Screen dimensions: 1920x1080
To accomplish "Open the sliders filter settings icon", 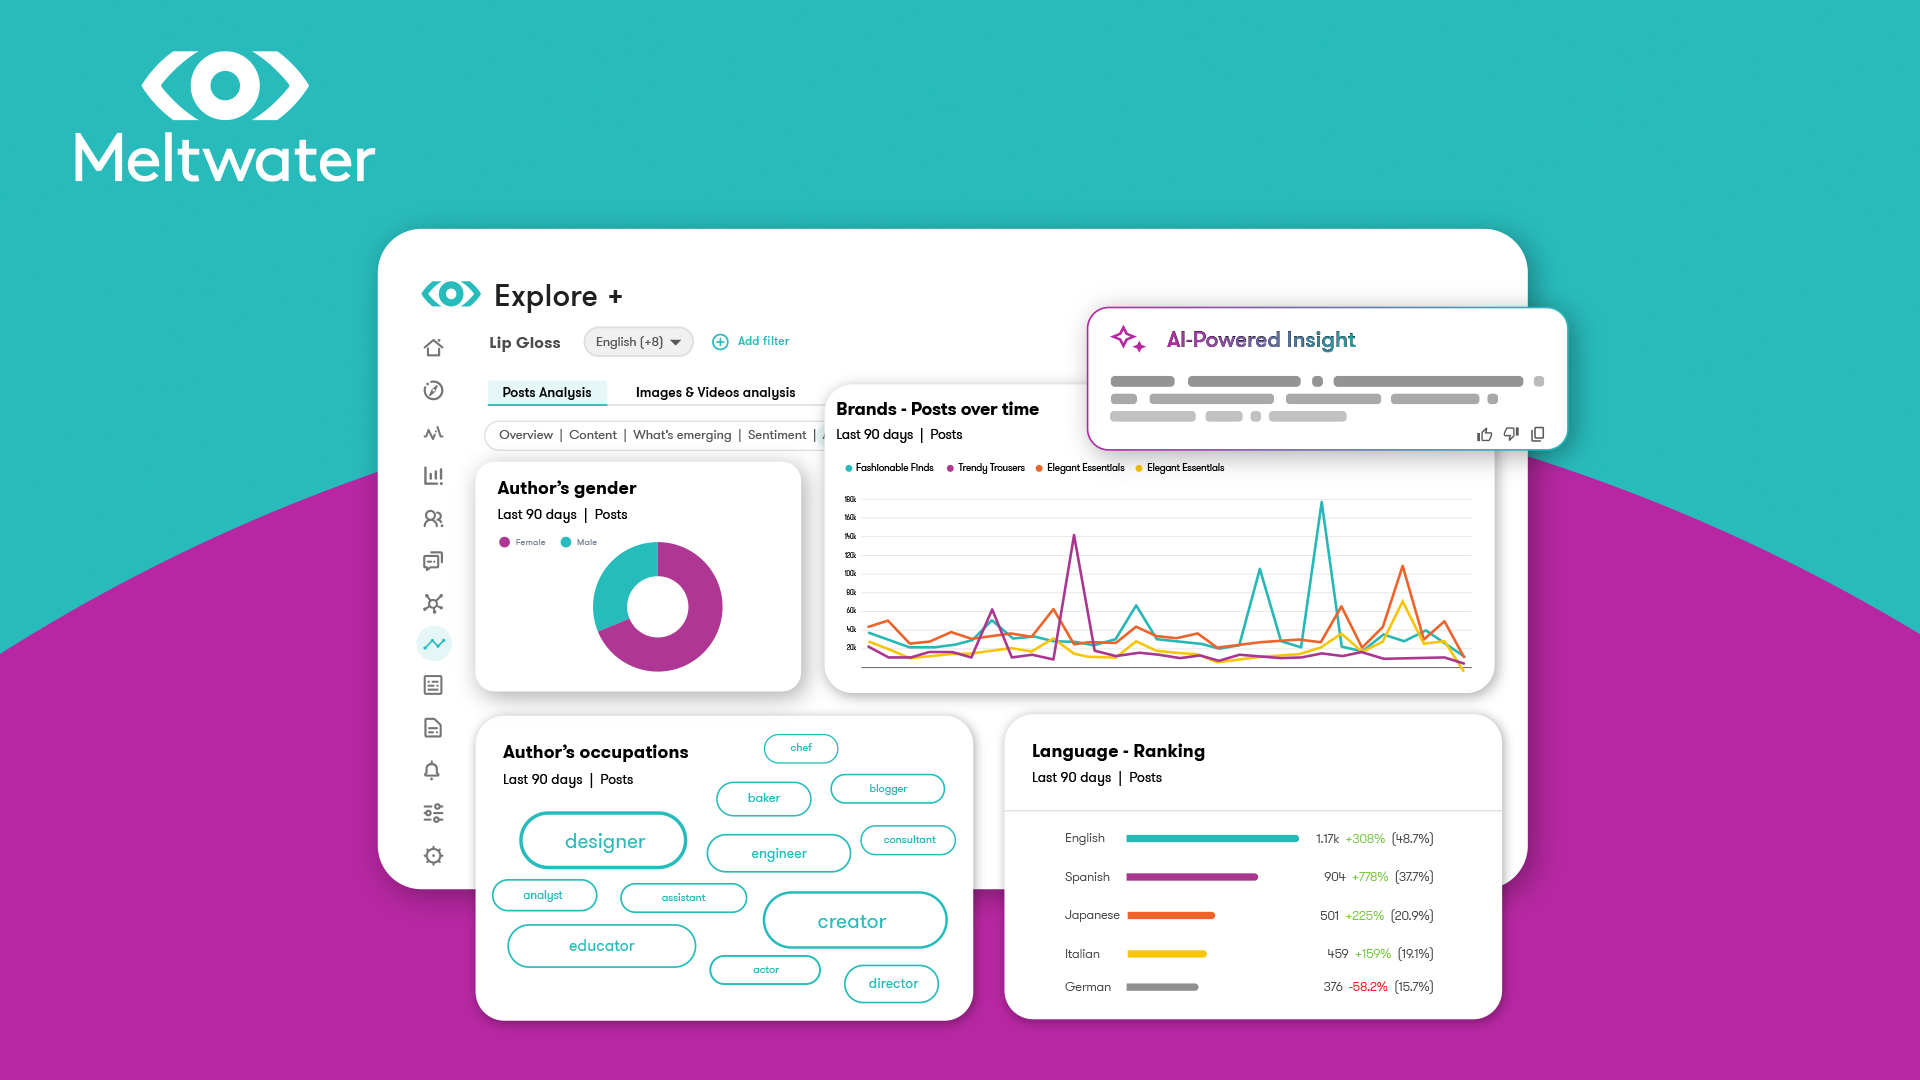I will pos(433,813).
